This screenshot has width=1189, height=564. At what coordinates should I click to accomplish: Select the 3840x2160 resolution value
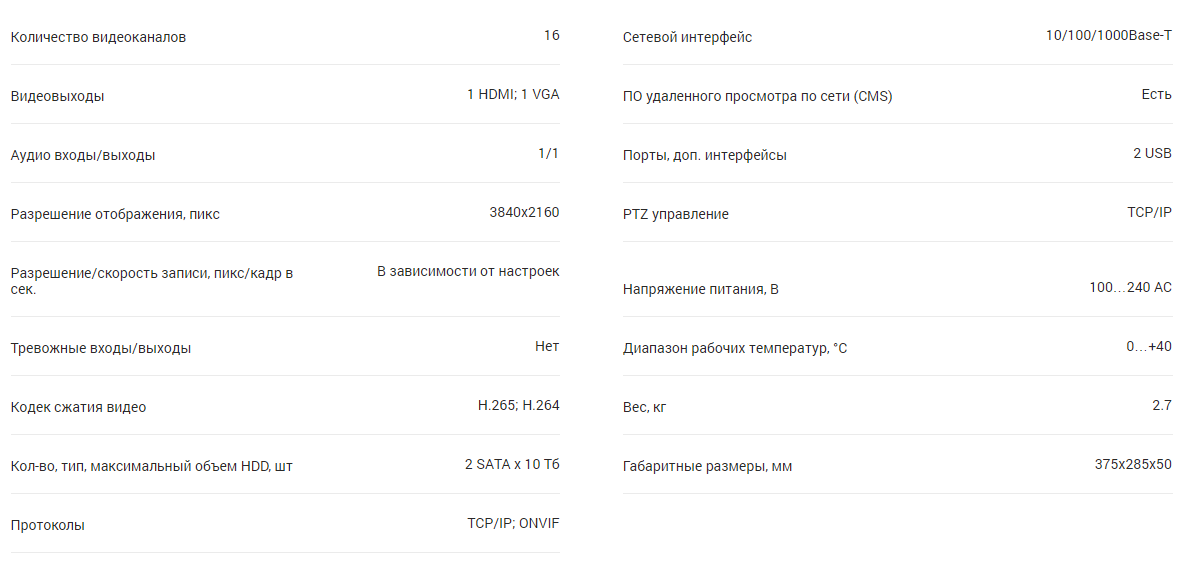525,212
